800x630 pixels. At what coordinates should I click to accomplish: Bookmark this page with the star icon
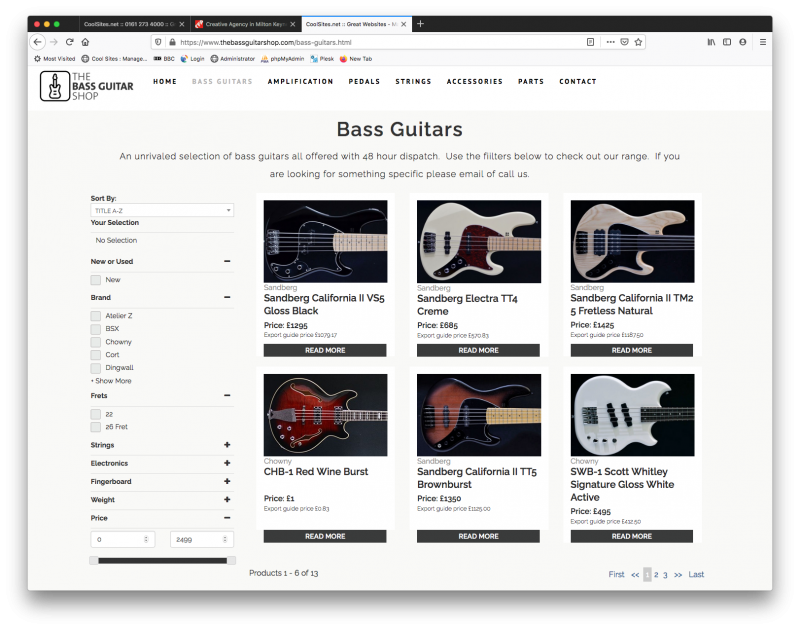pyautogui.click(x=638, y=42)
